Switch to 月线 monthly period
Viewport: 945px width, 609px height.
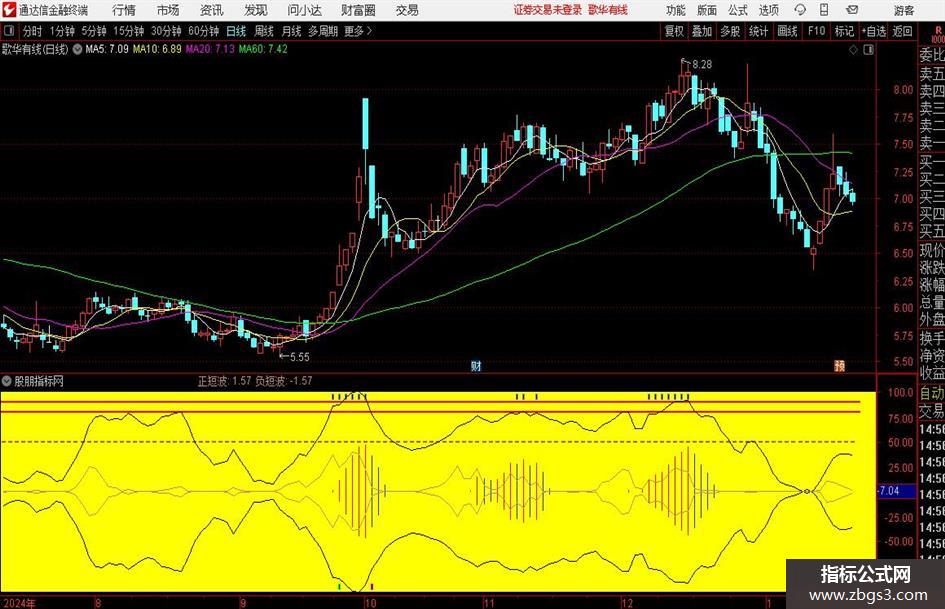click(x=292, y=31)
